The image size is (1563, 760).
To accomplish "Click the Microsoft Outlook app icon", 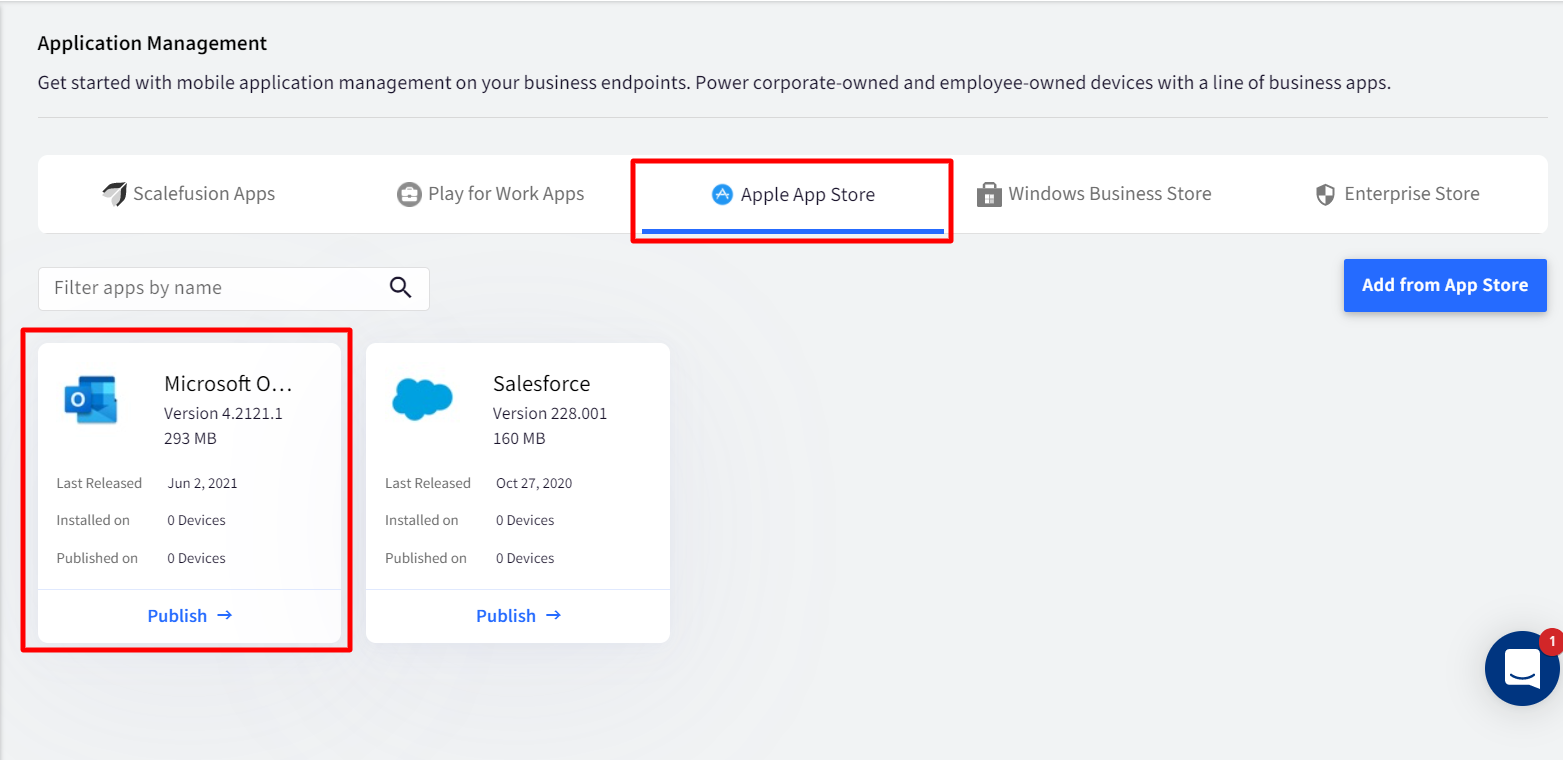I will coord(91,400).
